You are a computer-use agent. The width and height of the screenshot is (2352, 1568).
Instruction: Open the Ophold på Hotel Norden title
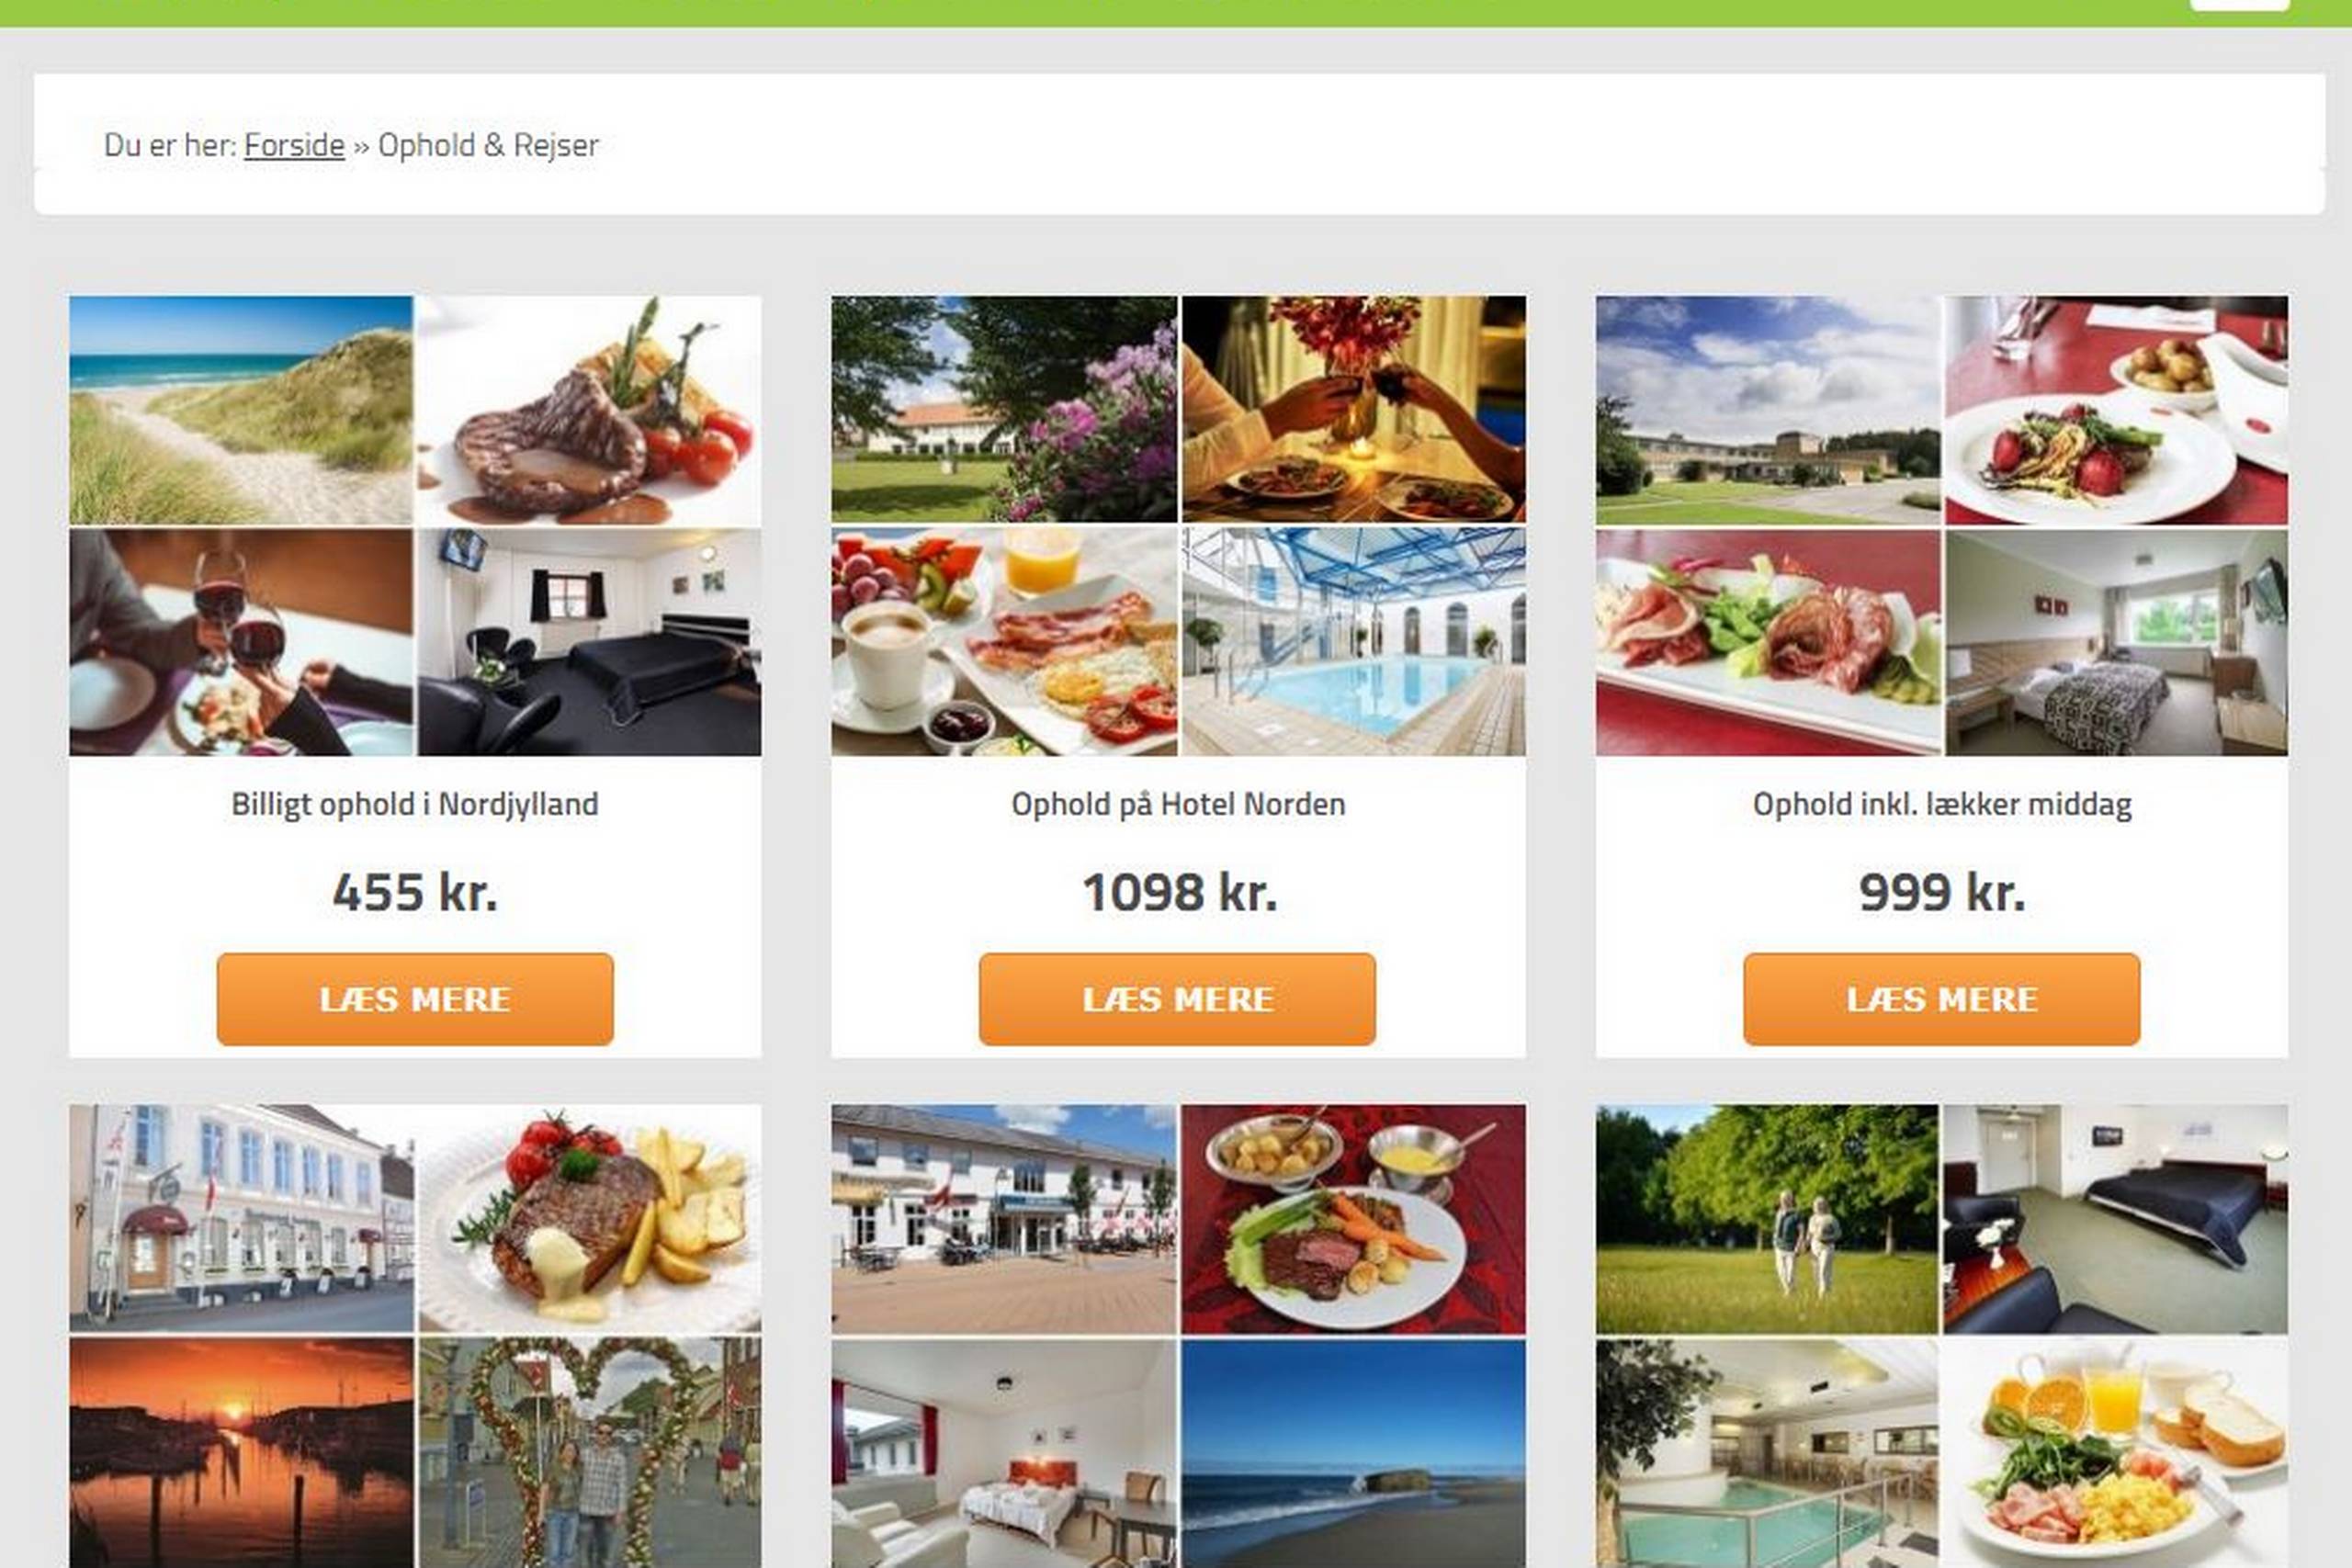[1178, 804]
